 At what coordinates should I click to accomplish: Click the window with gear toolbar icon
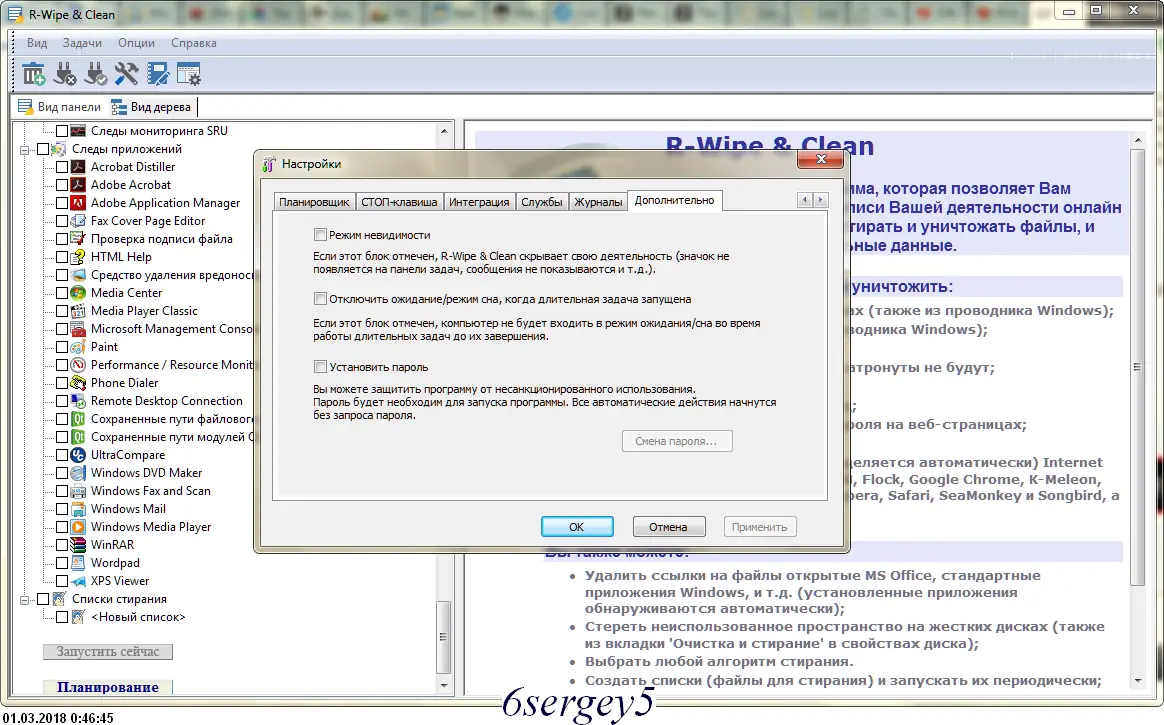pos(189,73)
